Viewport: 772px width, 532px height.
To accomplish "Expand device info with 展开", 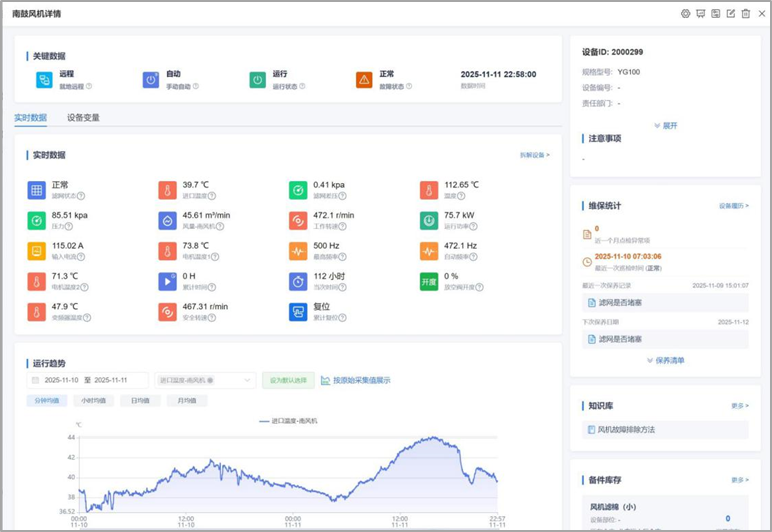I will pos(665,126).
